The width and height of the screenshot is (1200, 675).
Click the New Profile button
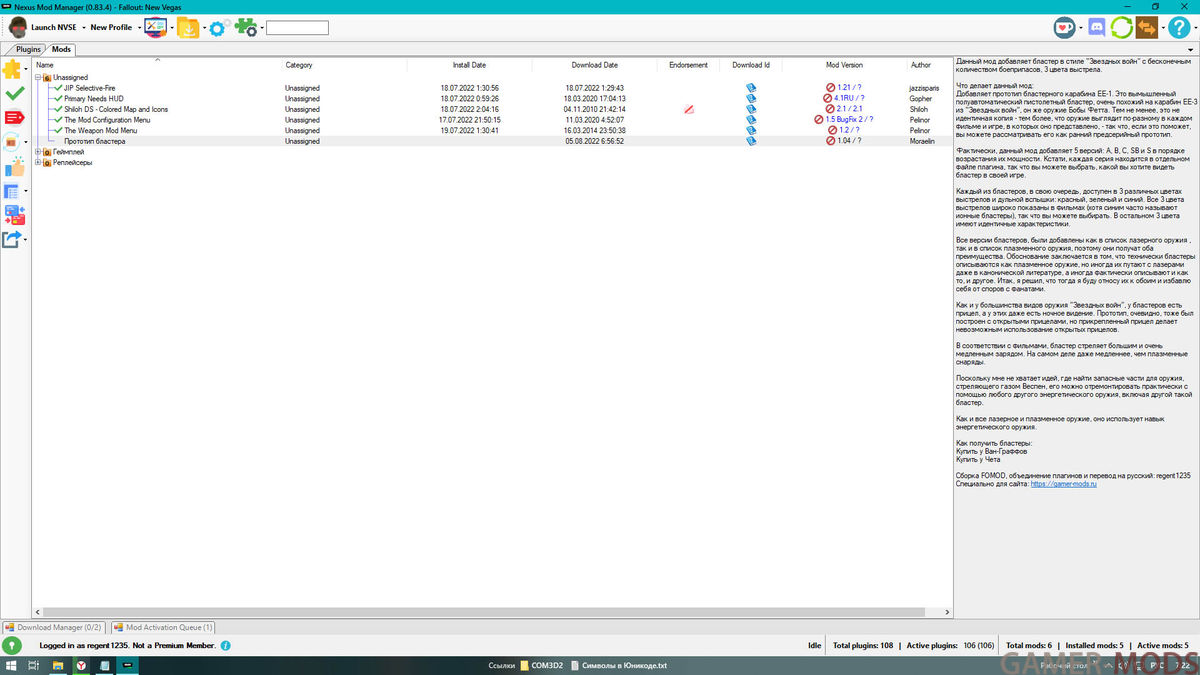click(111, 28)
